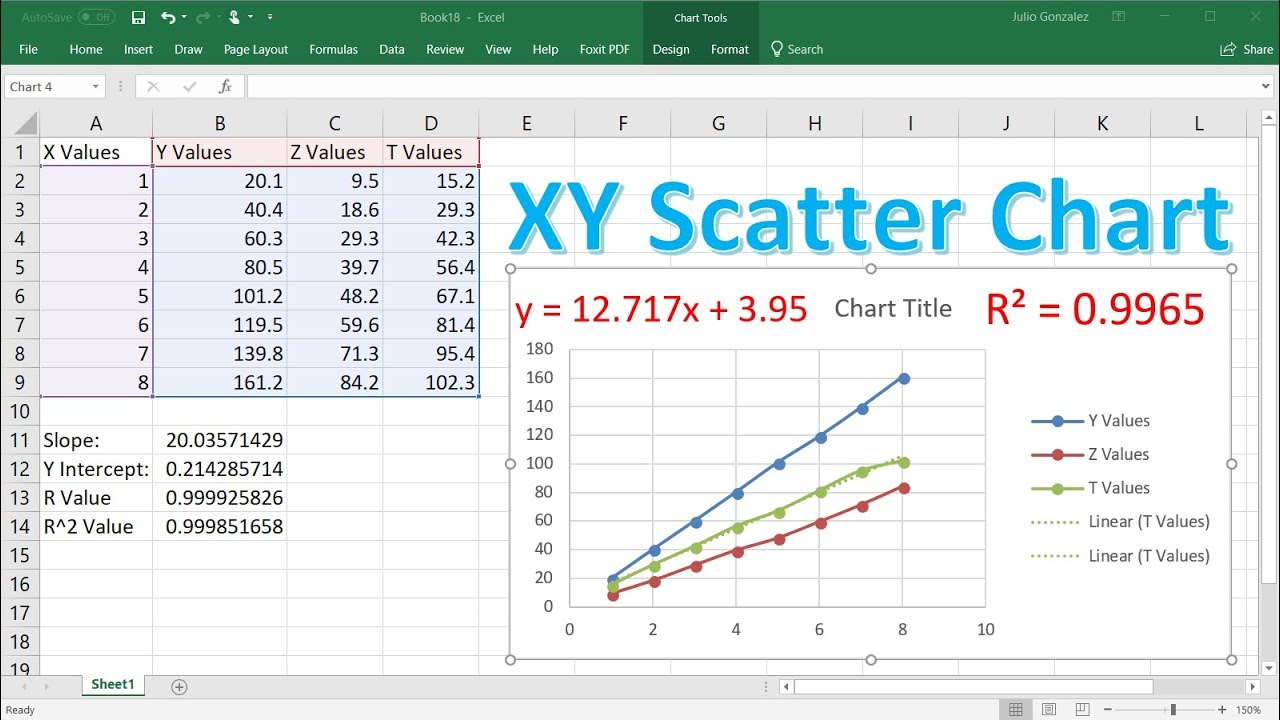
Task: Click the New Sheet plus icon
Action: 179,687
